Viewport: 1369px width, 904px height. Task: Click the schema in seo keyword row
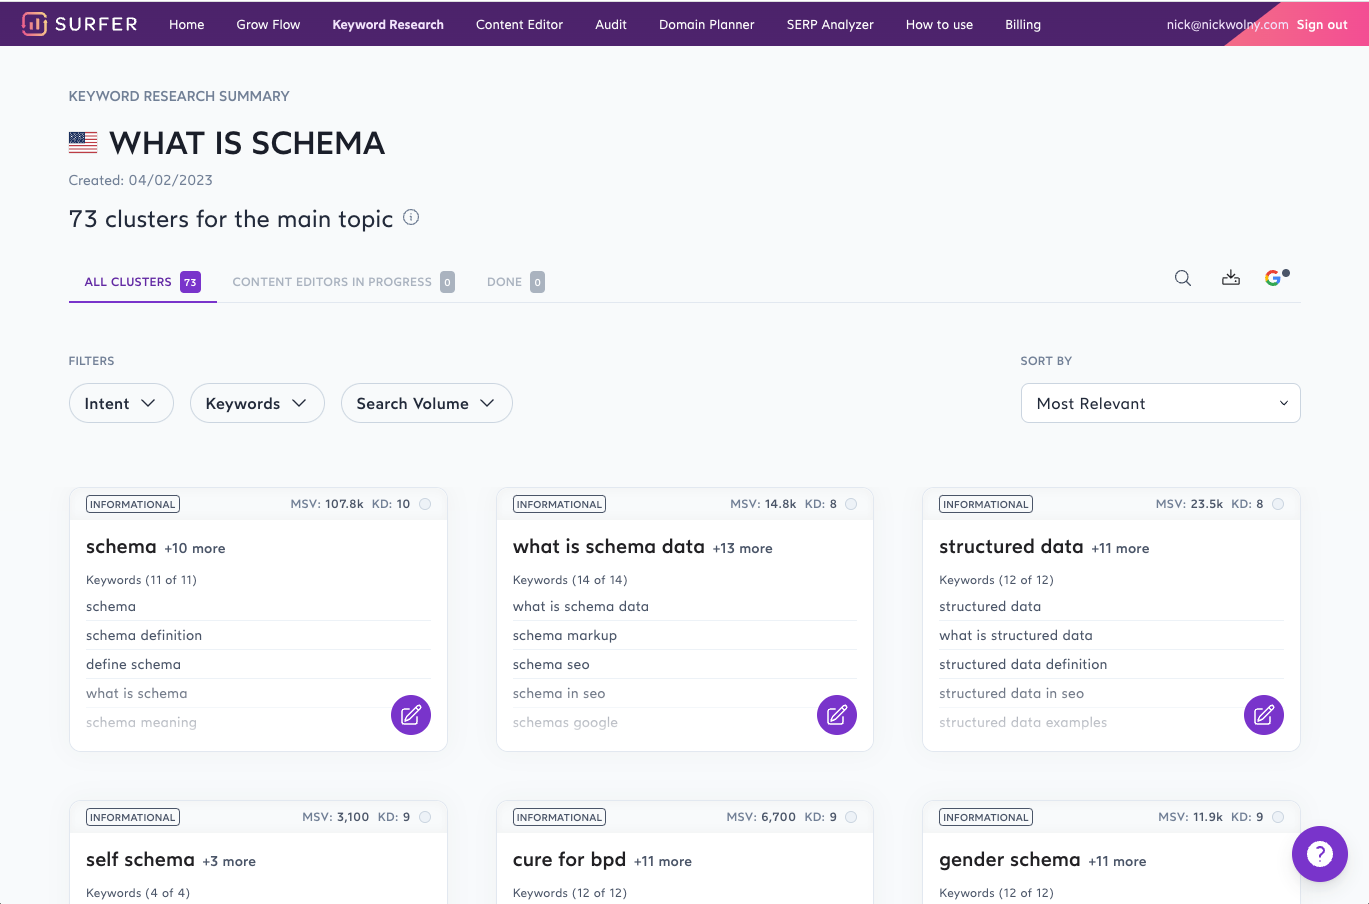click(x=684, y=693)
